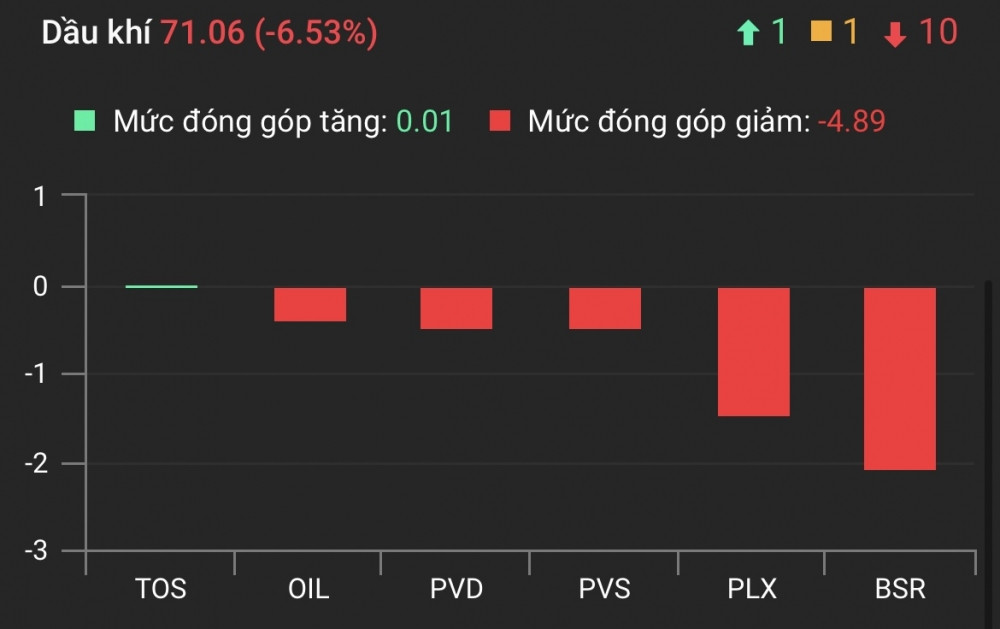Toggle the 'Mức đóng góp tăng' legend
Viewport: 1000px width, 629px height.
(x=249, y=122)
